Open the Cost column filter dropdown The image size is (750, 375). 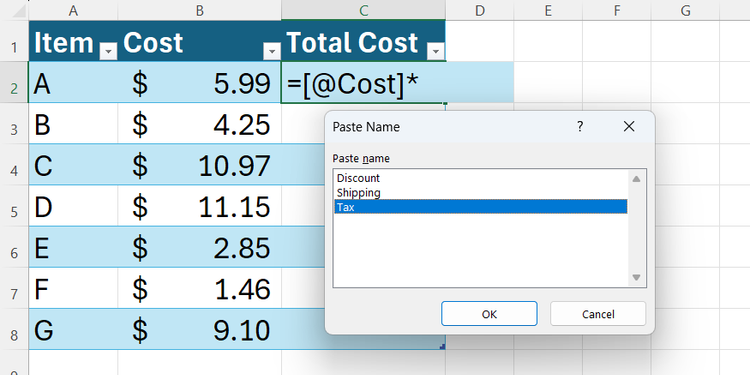point(272,51)
